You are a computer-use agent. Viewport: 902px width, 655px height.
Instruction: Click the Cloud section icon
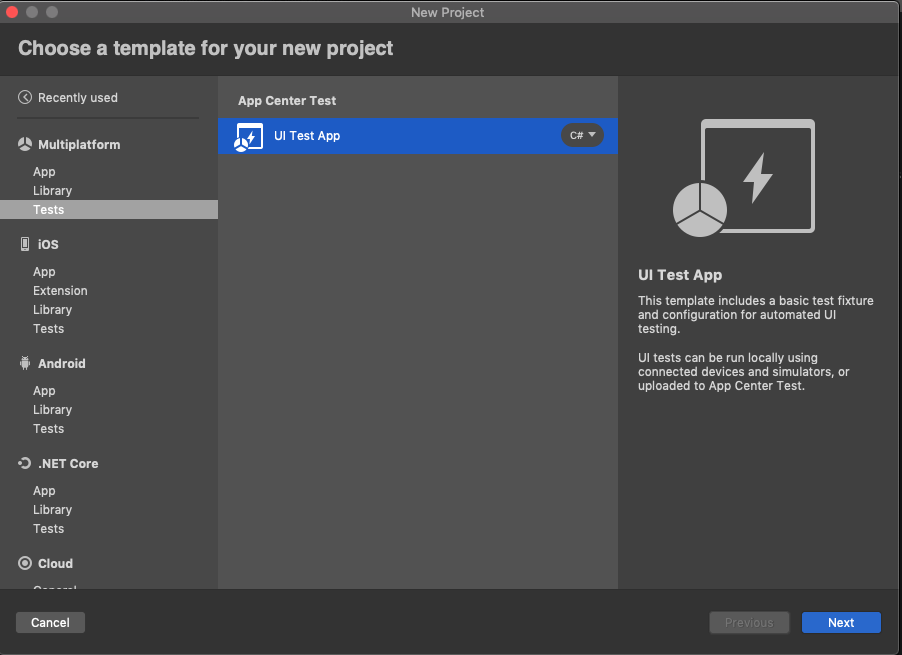24,563
